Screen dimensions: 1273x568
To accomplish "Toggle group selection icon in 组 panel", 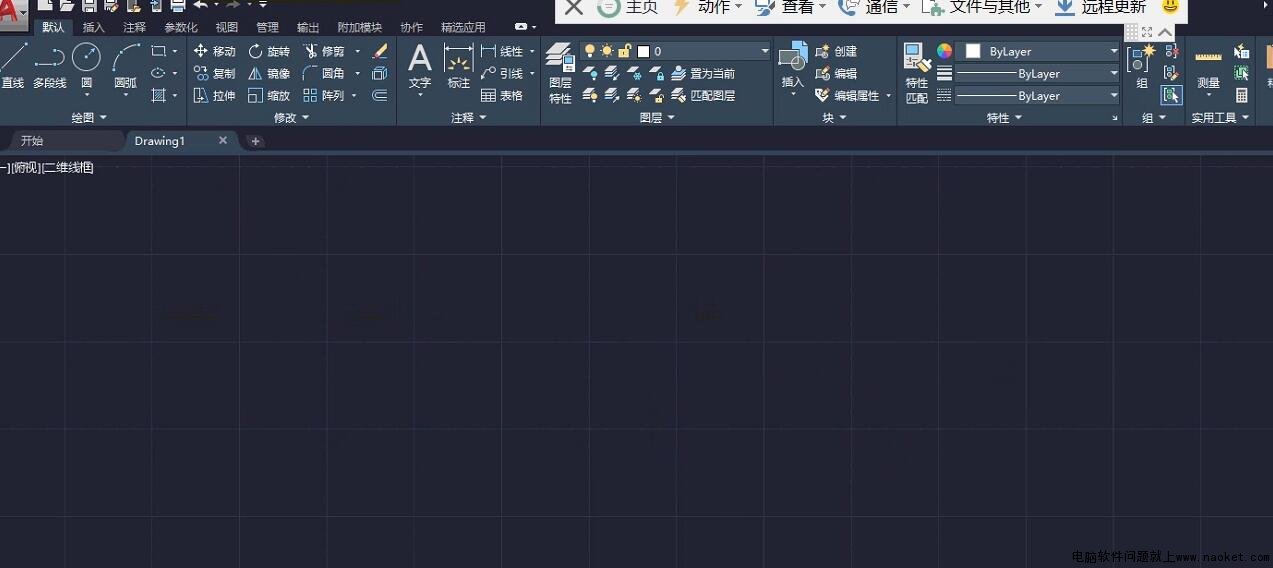I will point(1171,96).
